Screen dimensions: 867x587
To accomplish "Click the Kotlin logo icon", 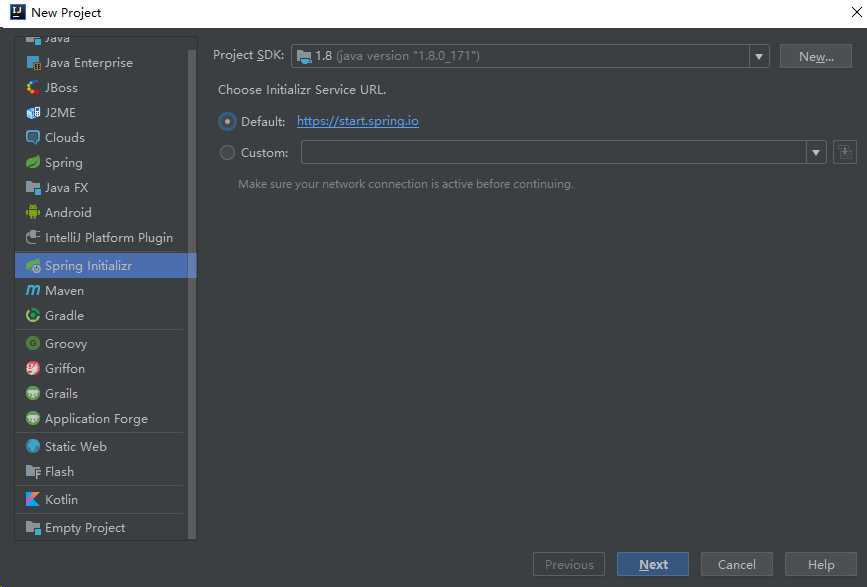I will [33, 499].
